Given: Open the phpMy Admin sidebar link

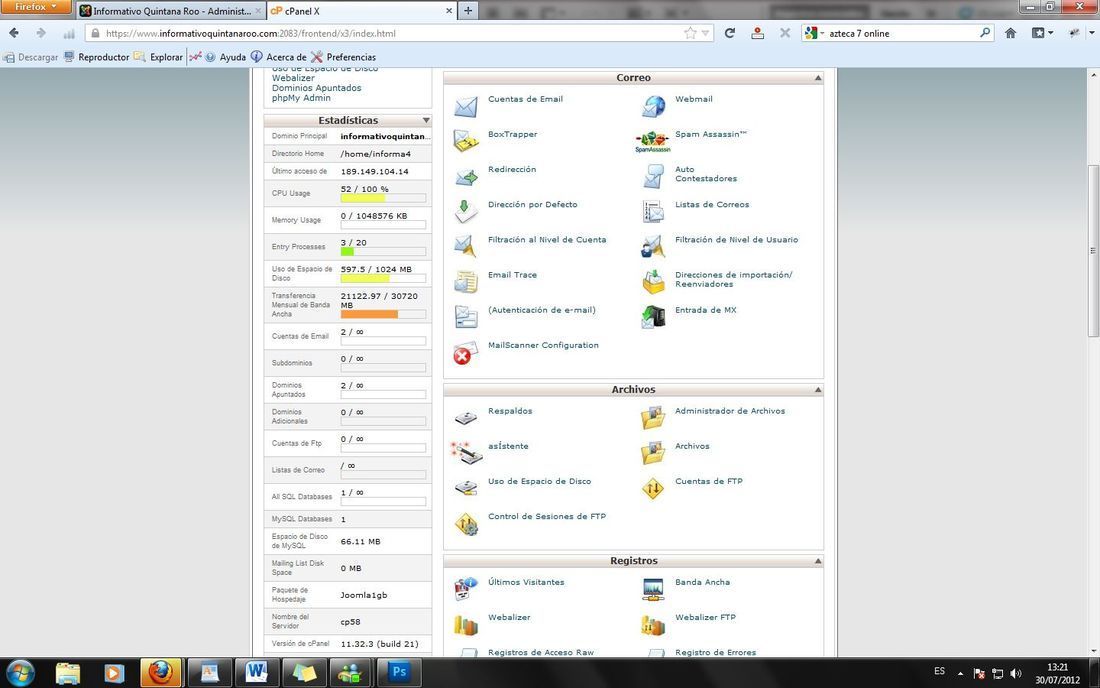Looking at the screenshot, I should point(301,97).
